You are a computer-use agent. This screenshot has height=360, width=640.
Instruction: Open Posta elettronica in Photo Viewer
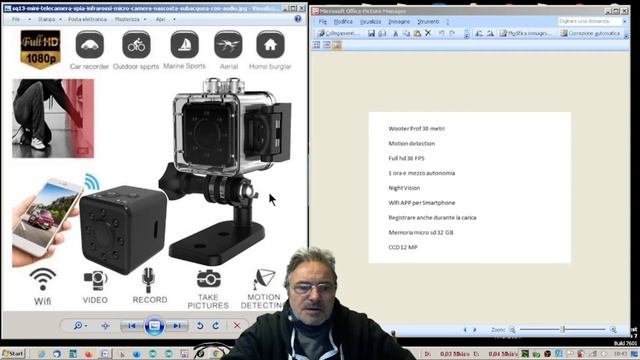(87, 19)
